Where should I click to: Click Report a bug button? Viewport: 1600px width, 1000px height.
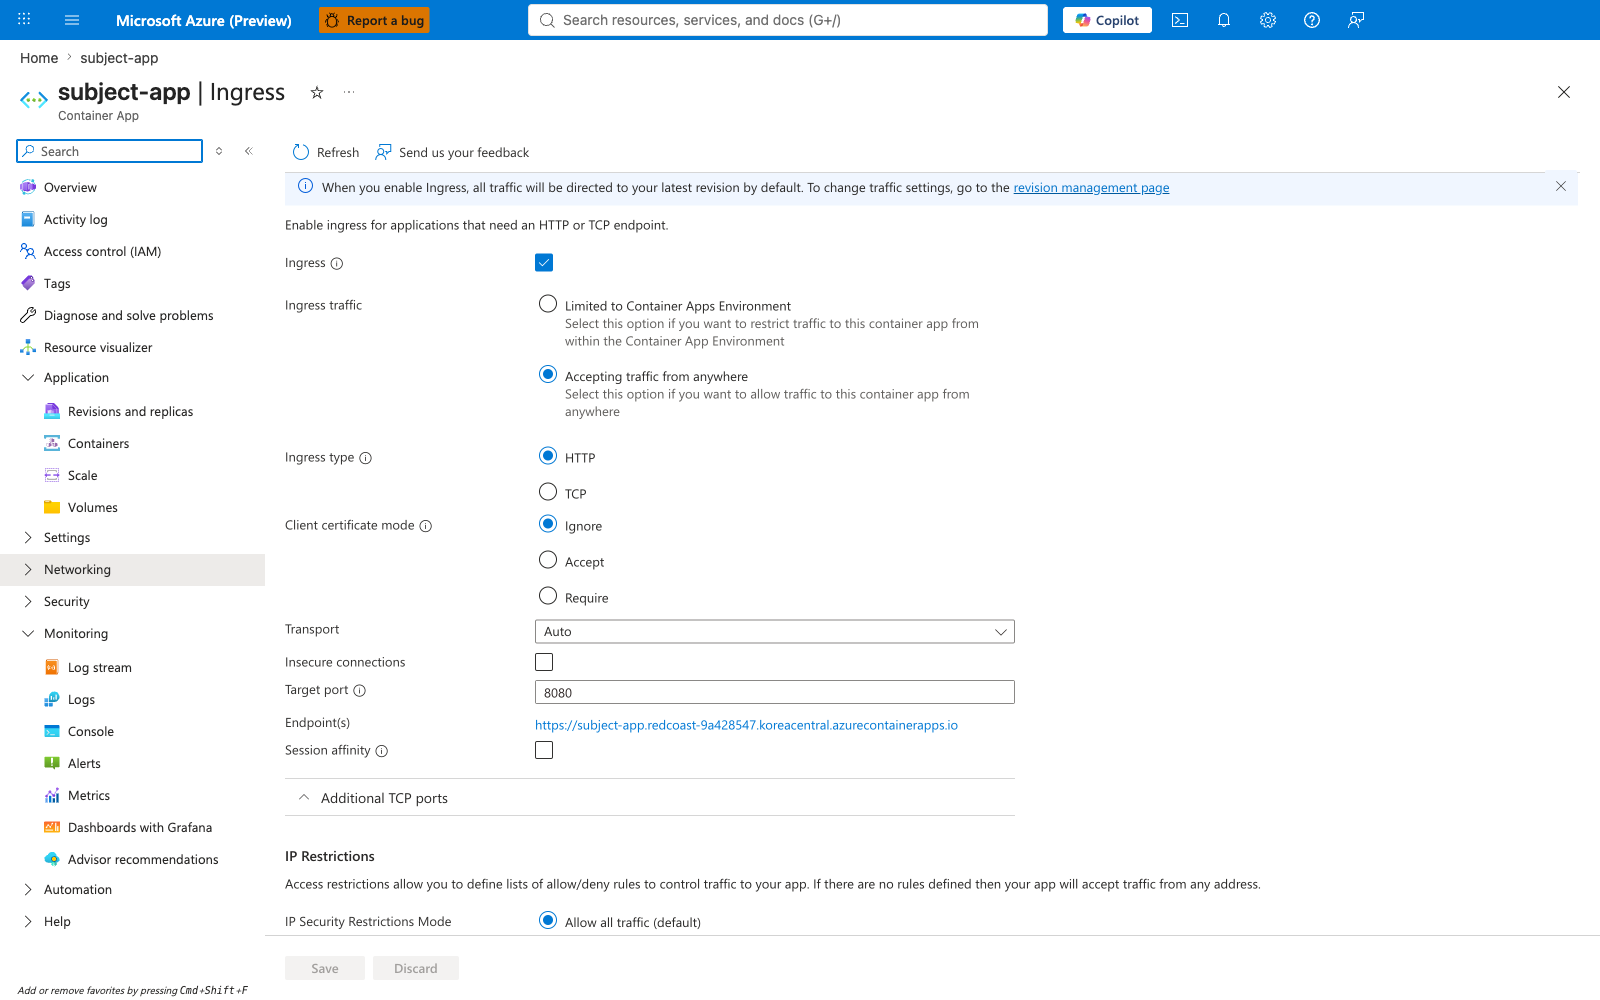point(374,20)
